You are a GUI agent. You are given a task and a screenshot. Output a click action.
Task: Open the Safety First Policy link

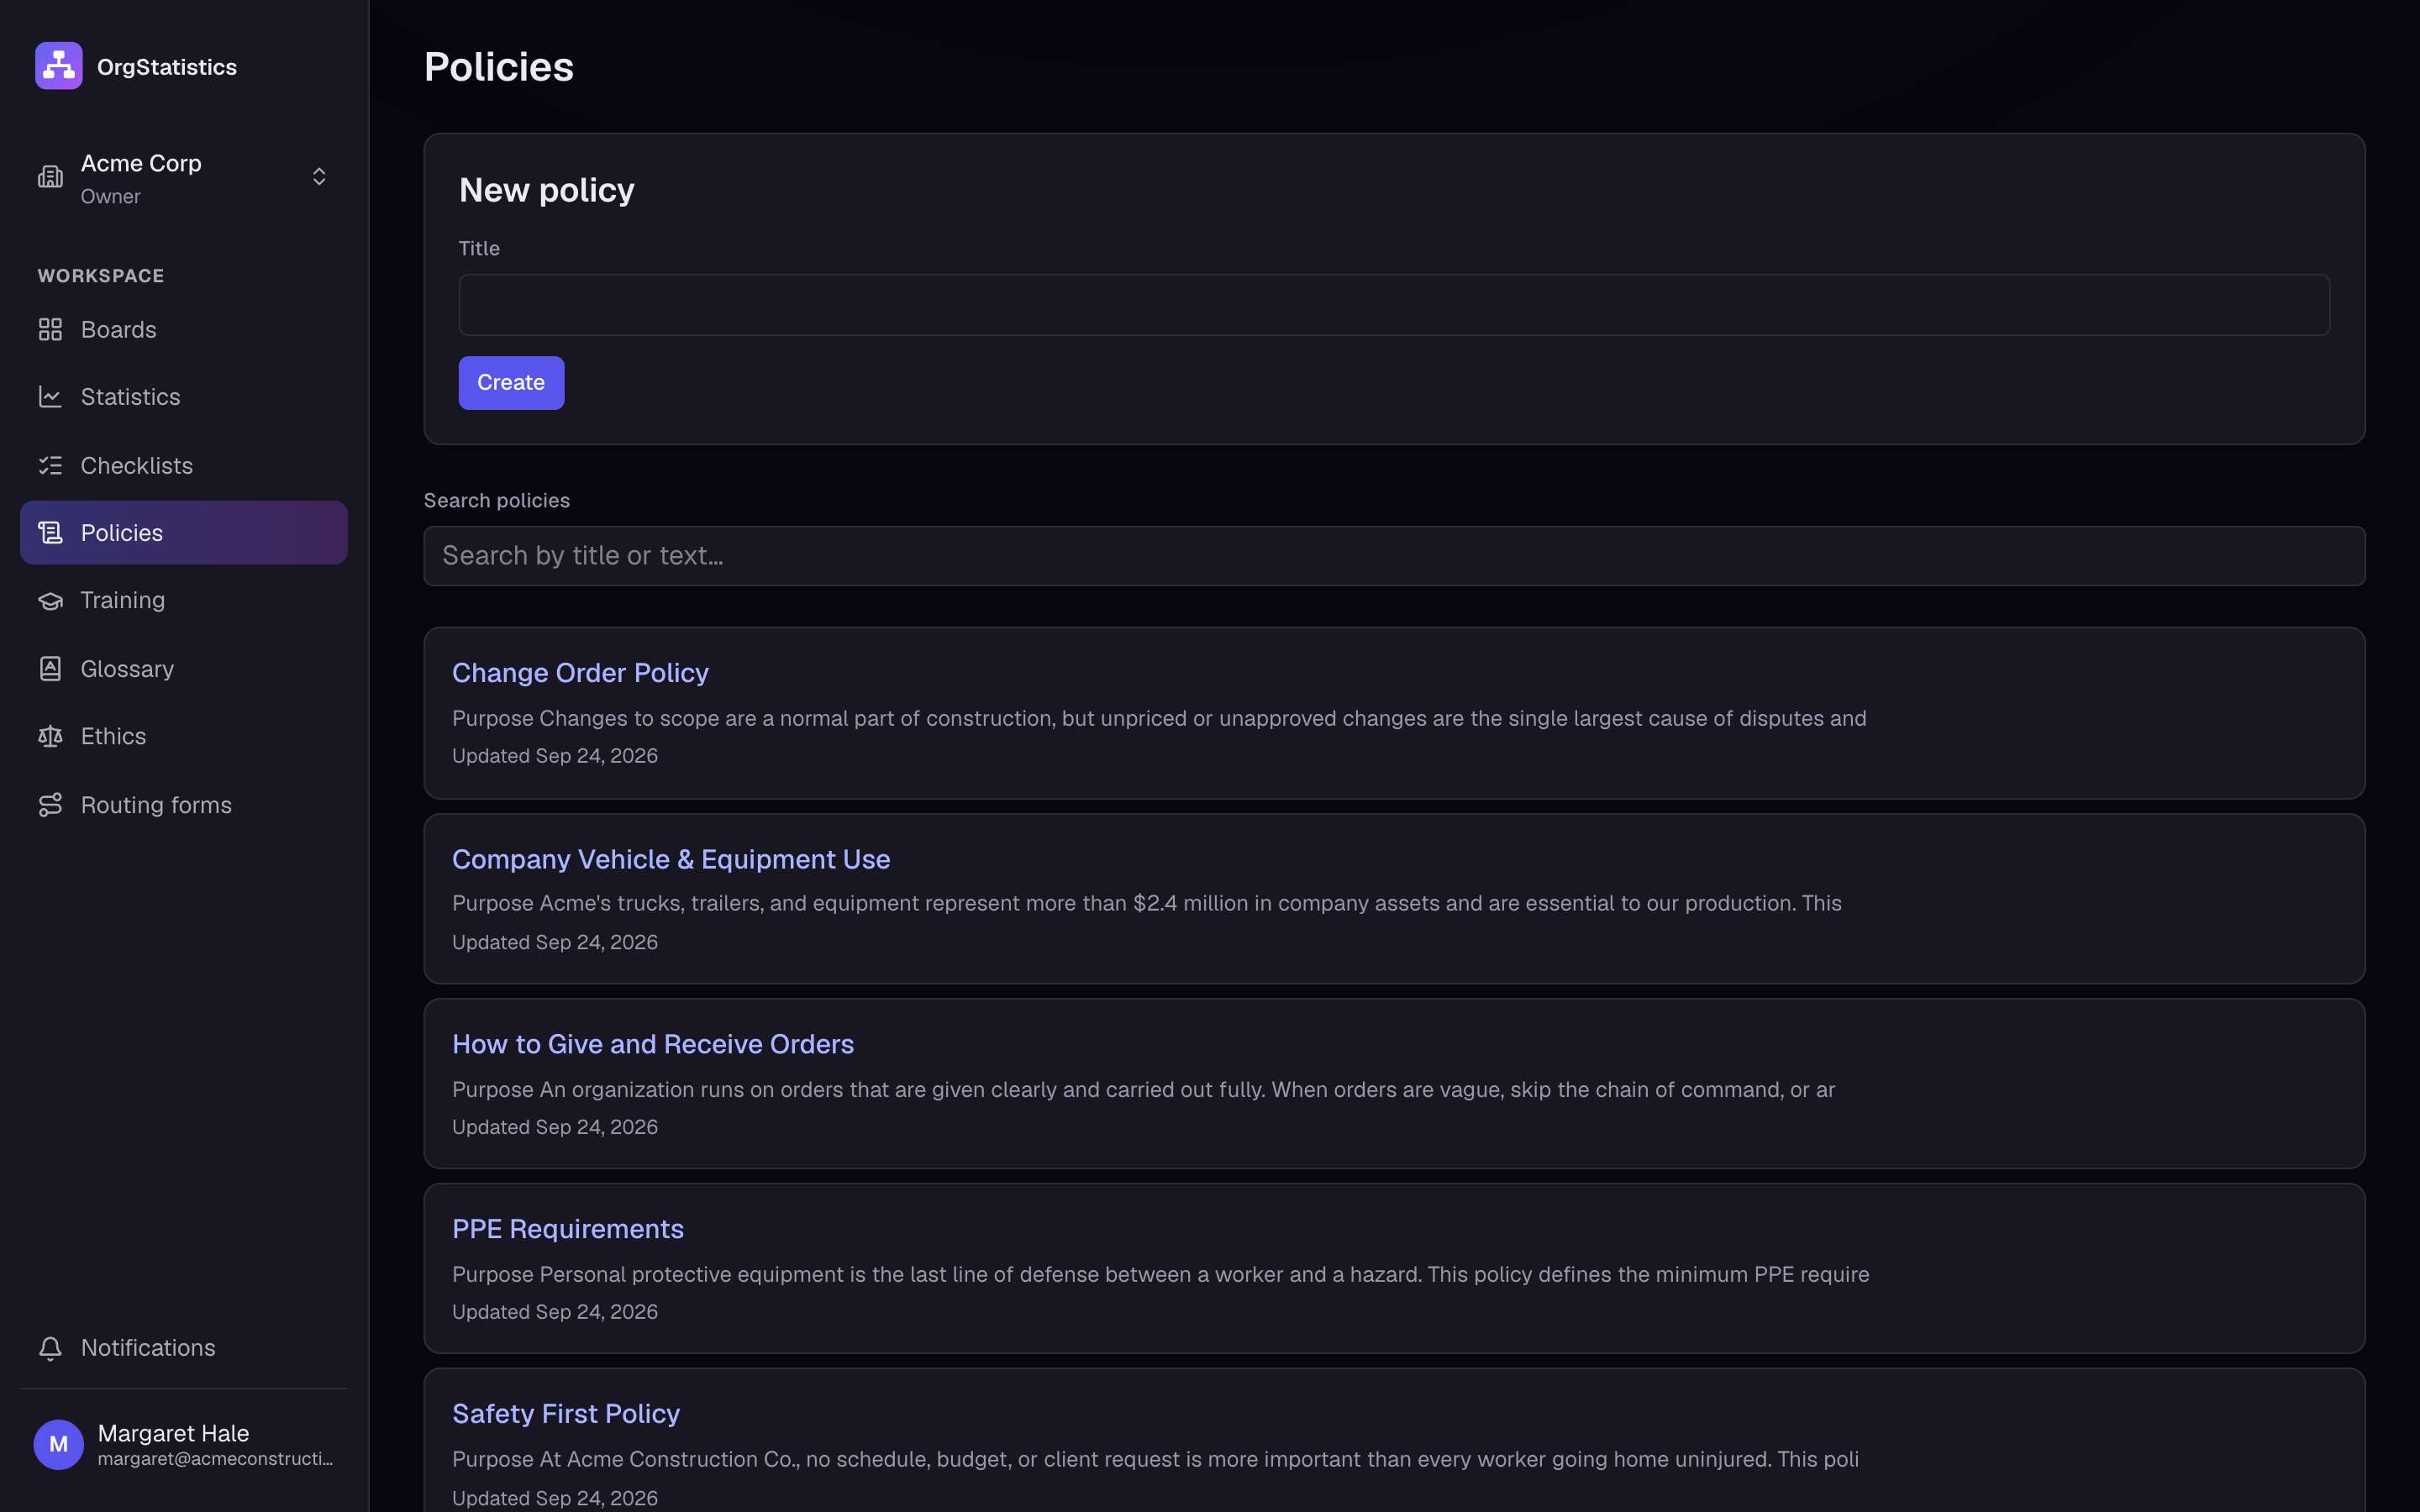pyautogui.click(x=566, y=1414)
